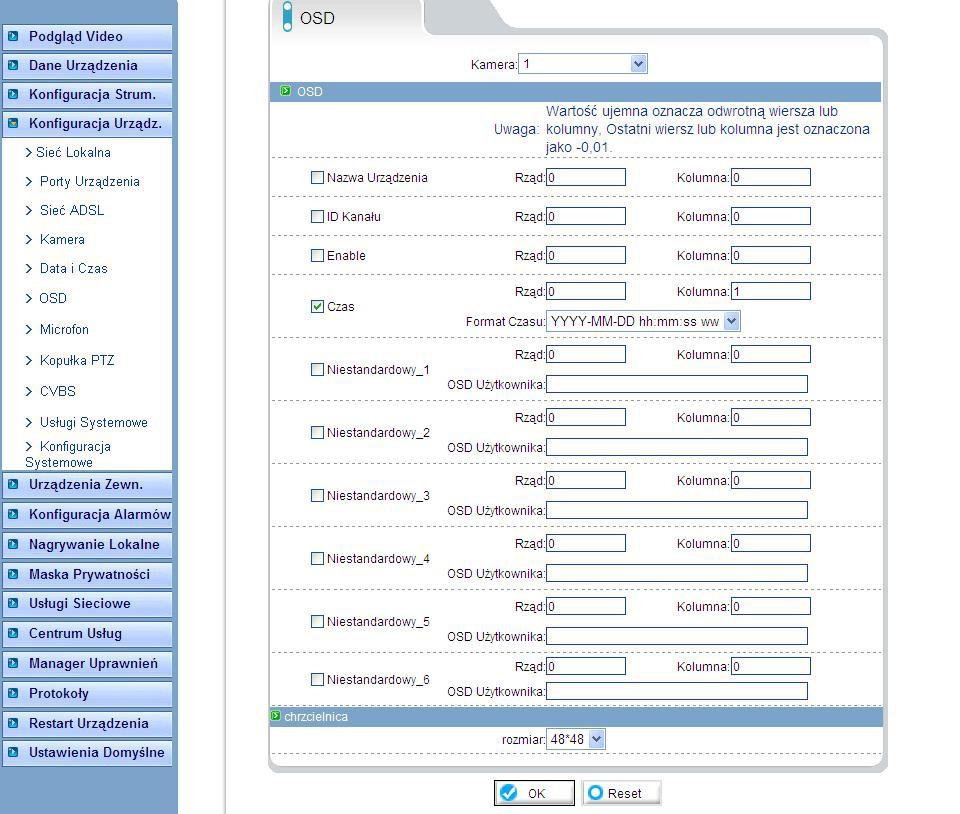This screenshot has height=814, width=960.
Task: Click the arrow icon beside Konfiguracja Alarmów
Action: [x=13, y=514]
